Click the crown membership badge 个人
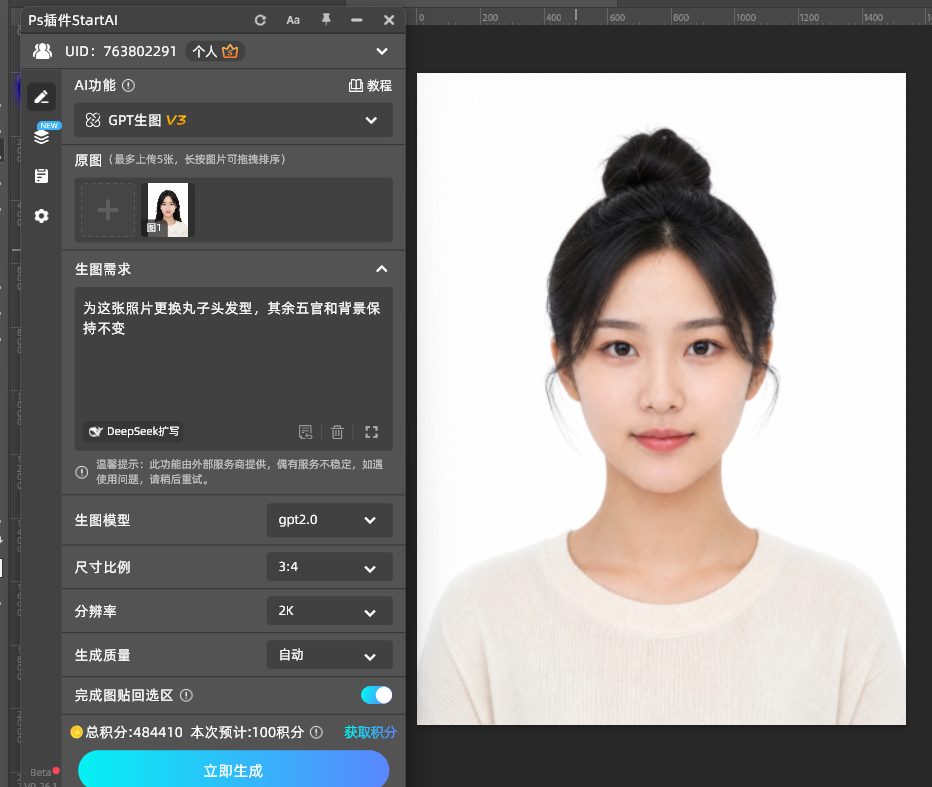The image size is (932, 787). 215,52
